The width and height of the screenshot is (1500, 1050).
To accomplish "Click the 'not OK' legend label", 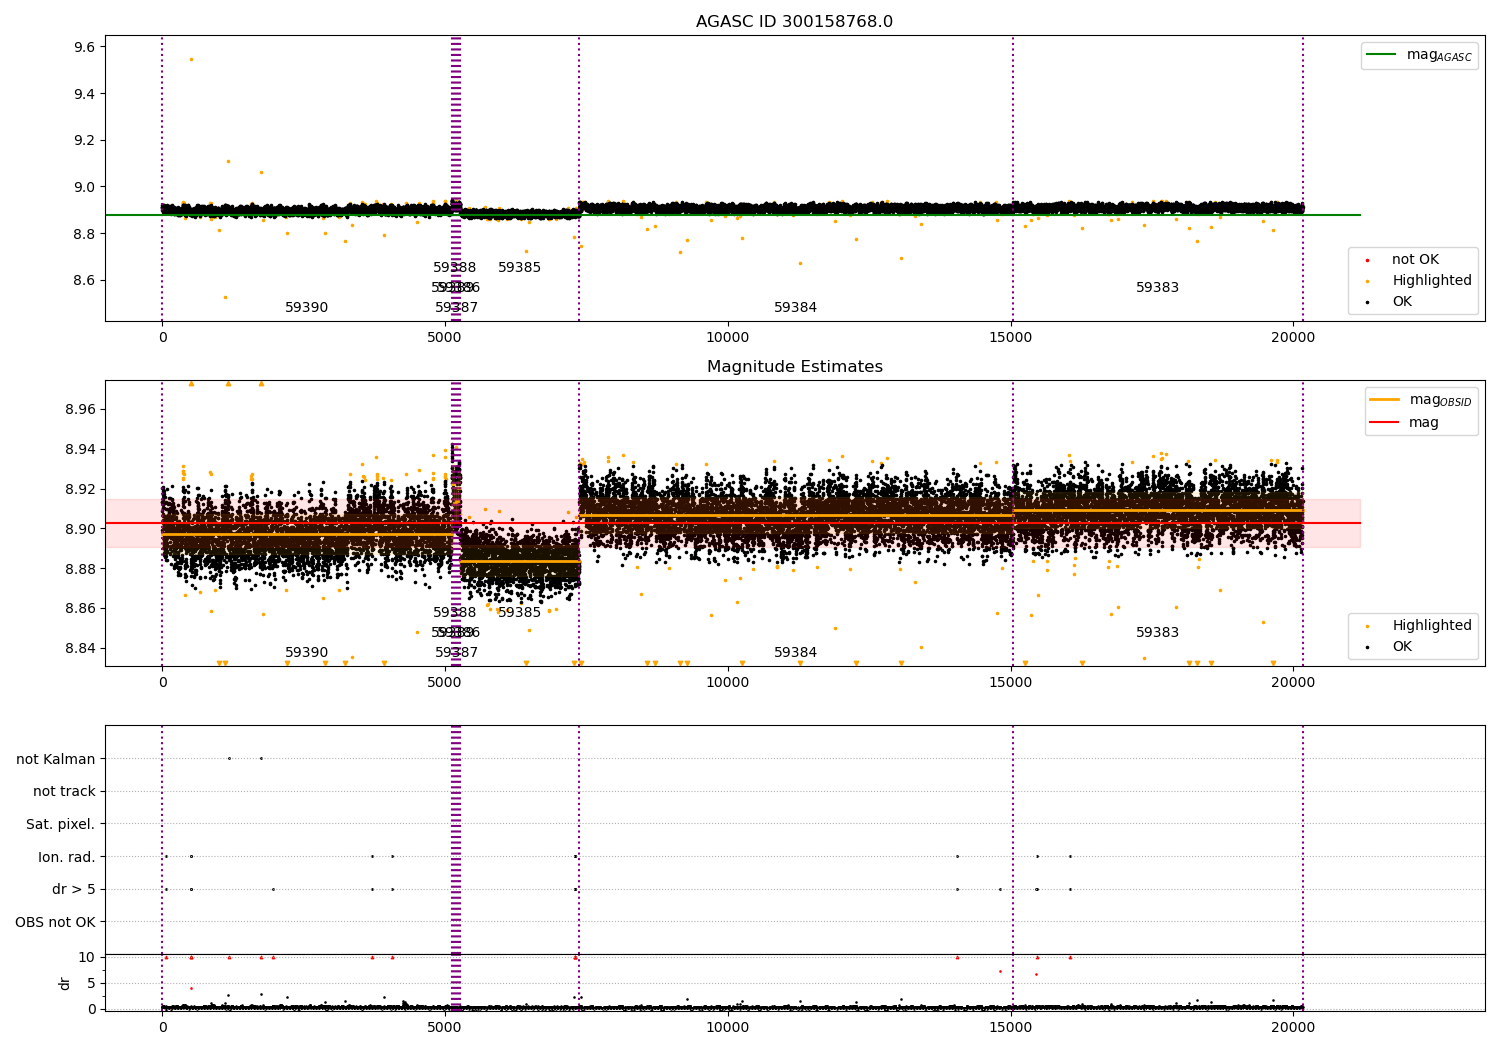I will (x=1415, y=260).
